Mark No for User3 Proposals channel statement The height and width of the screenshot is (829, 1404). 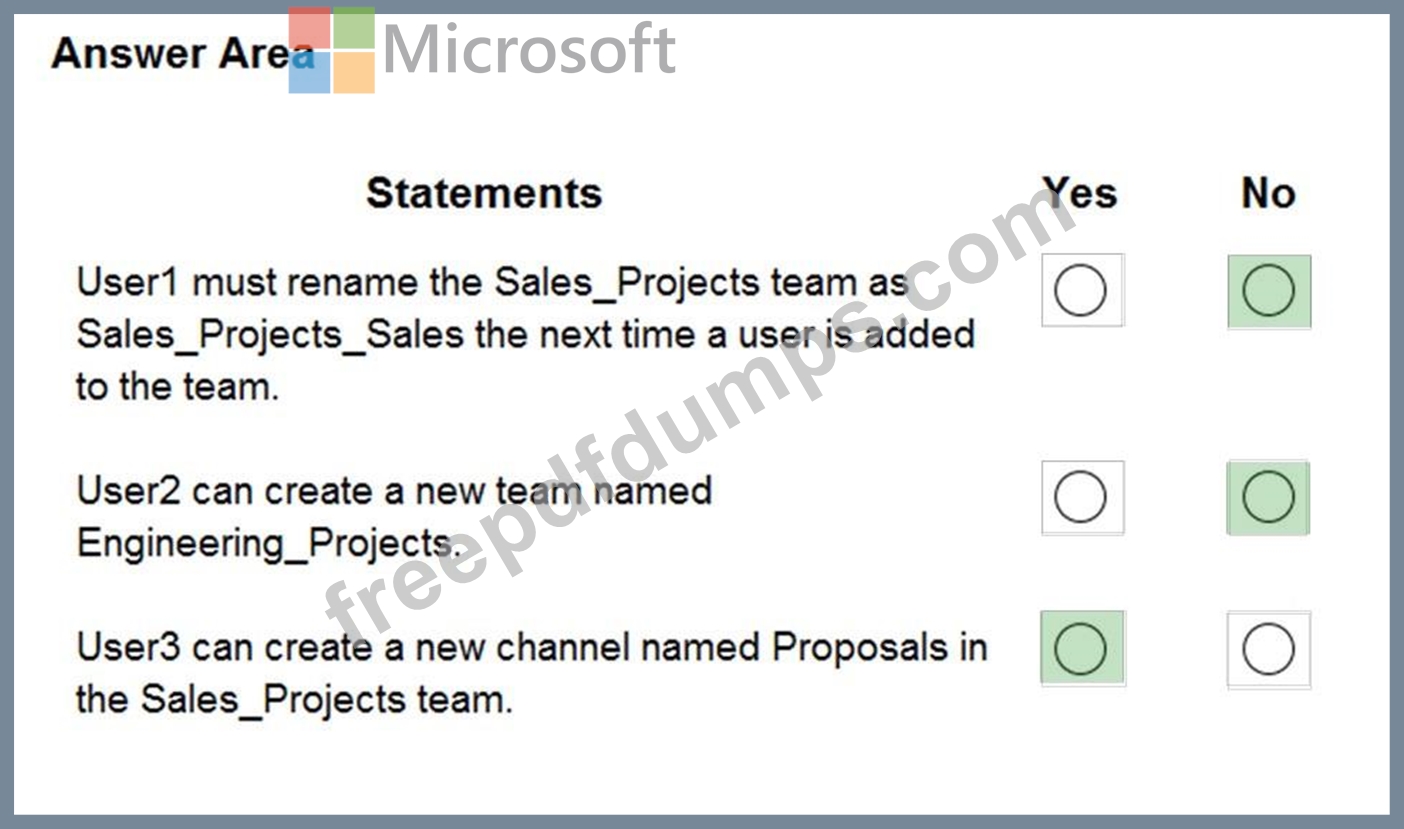(x=1268, y=650)
